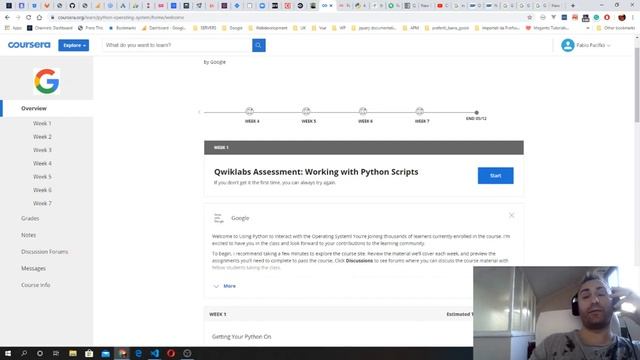Open Week 2 in the sidebar
640x360 pixels.
(x=42, y=137)
